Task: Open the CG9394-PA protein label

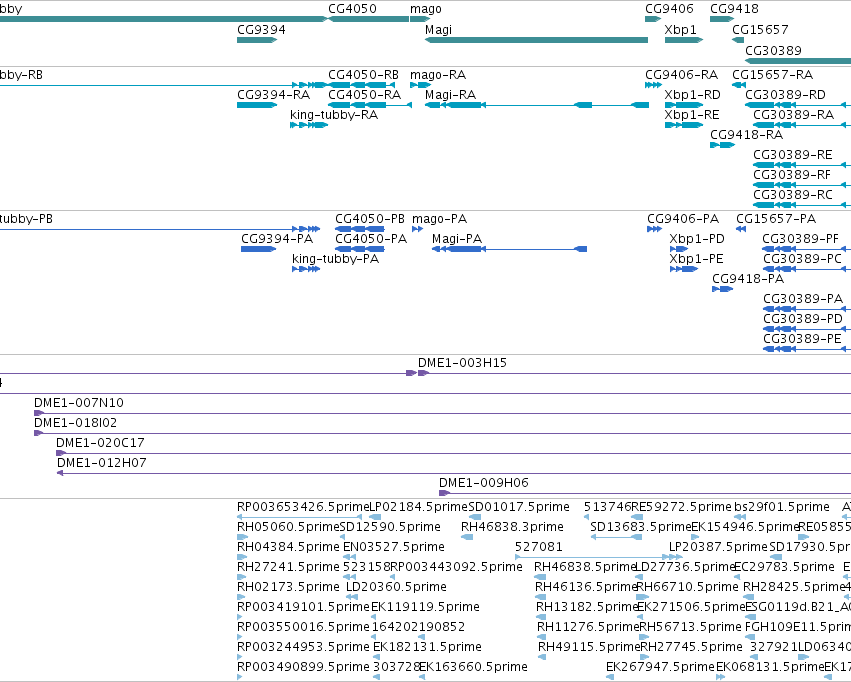Action: tap(277, 239)
